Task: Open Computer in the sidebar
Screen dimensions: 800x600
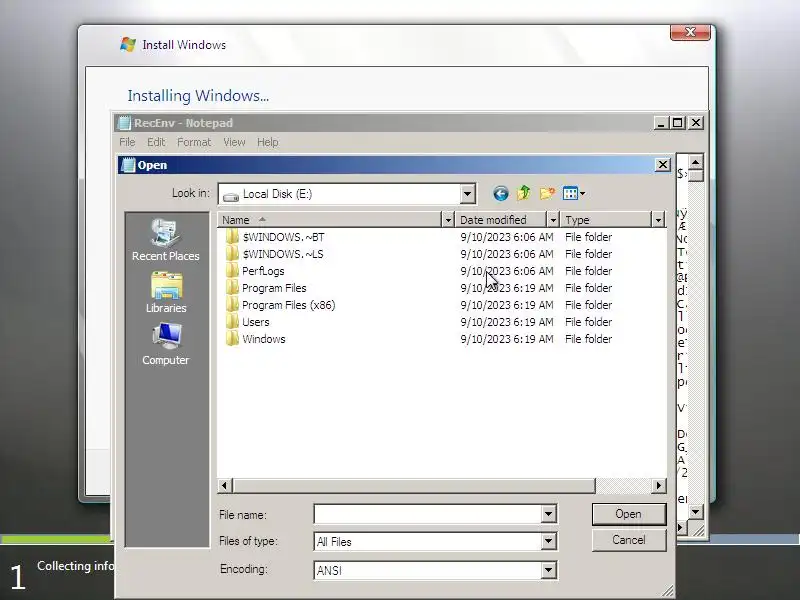Action: click(x=165, y=344)
